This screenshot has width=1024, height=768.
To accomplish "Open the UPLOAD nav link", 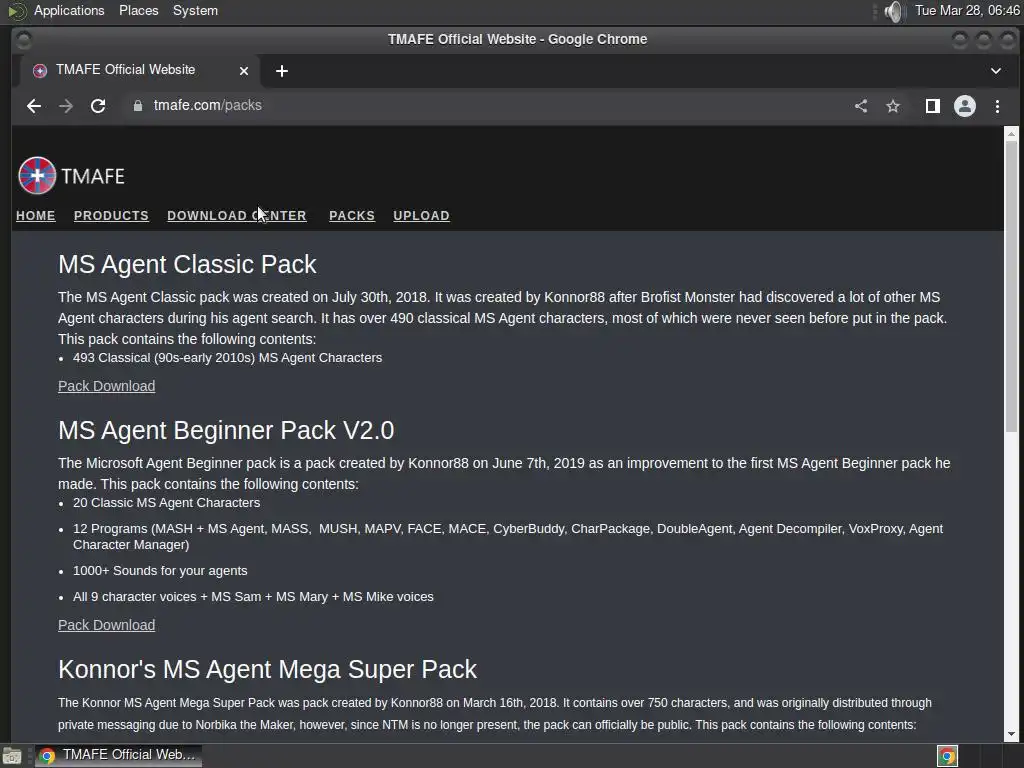I will pos(421,216).
